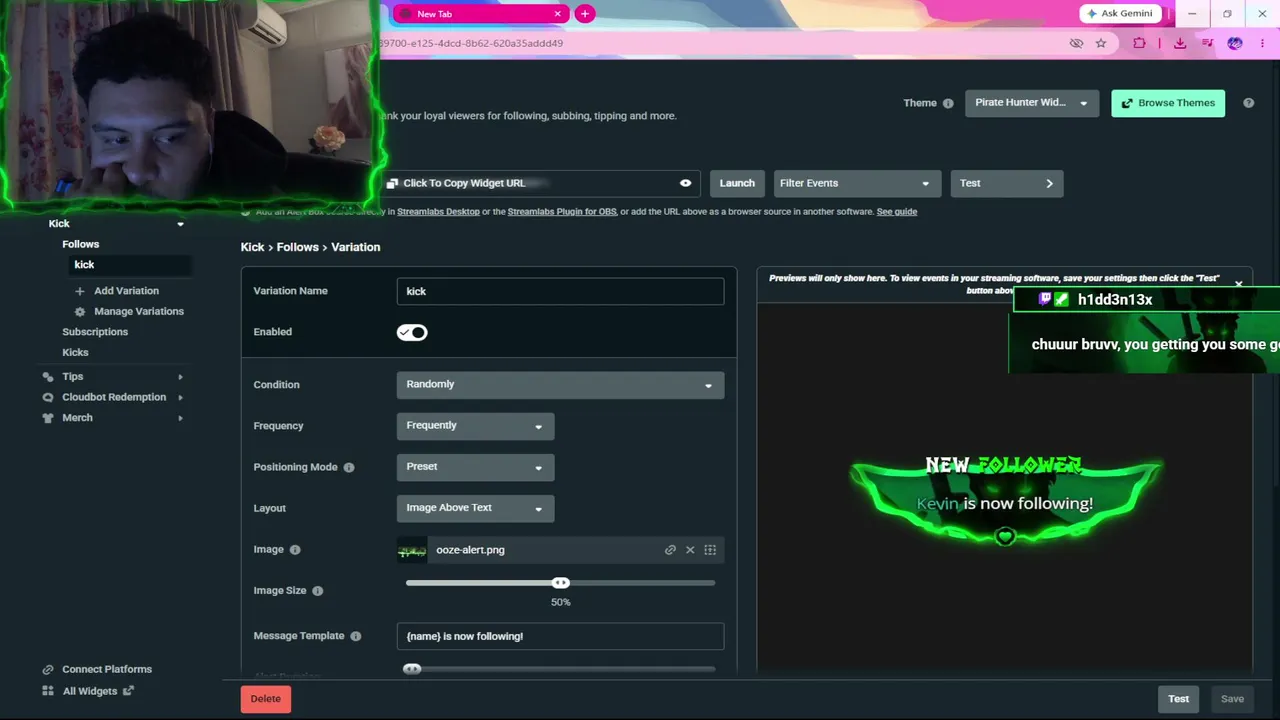Show the Image field info tooltip
Image resolution: width=1280 pixels, height=720 pixels.
(x=295, y=550)
